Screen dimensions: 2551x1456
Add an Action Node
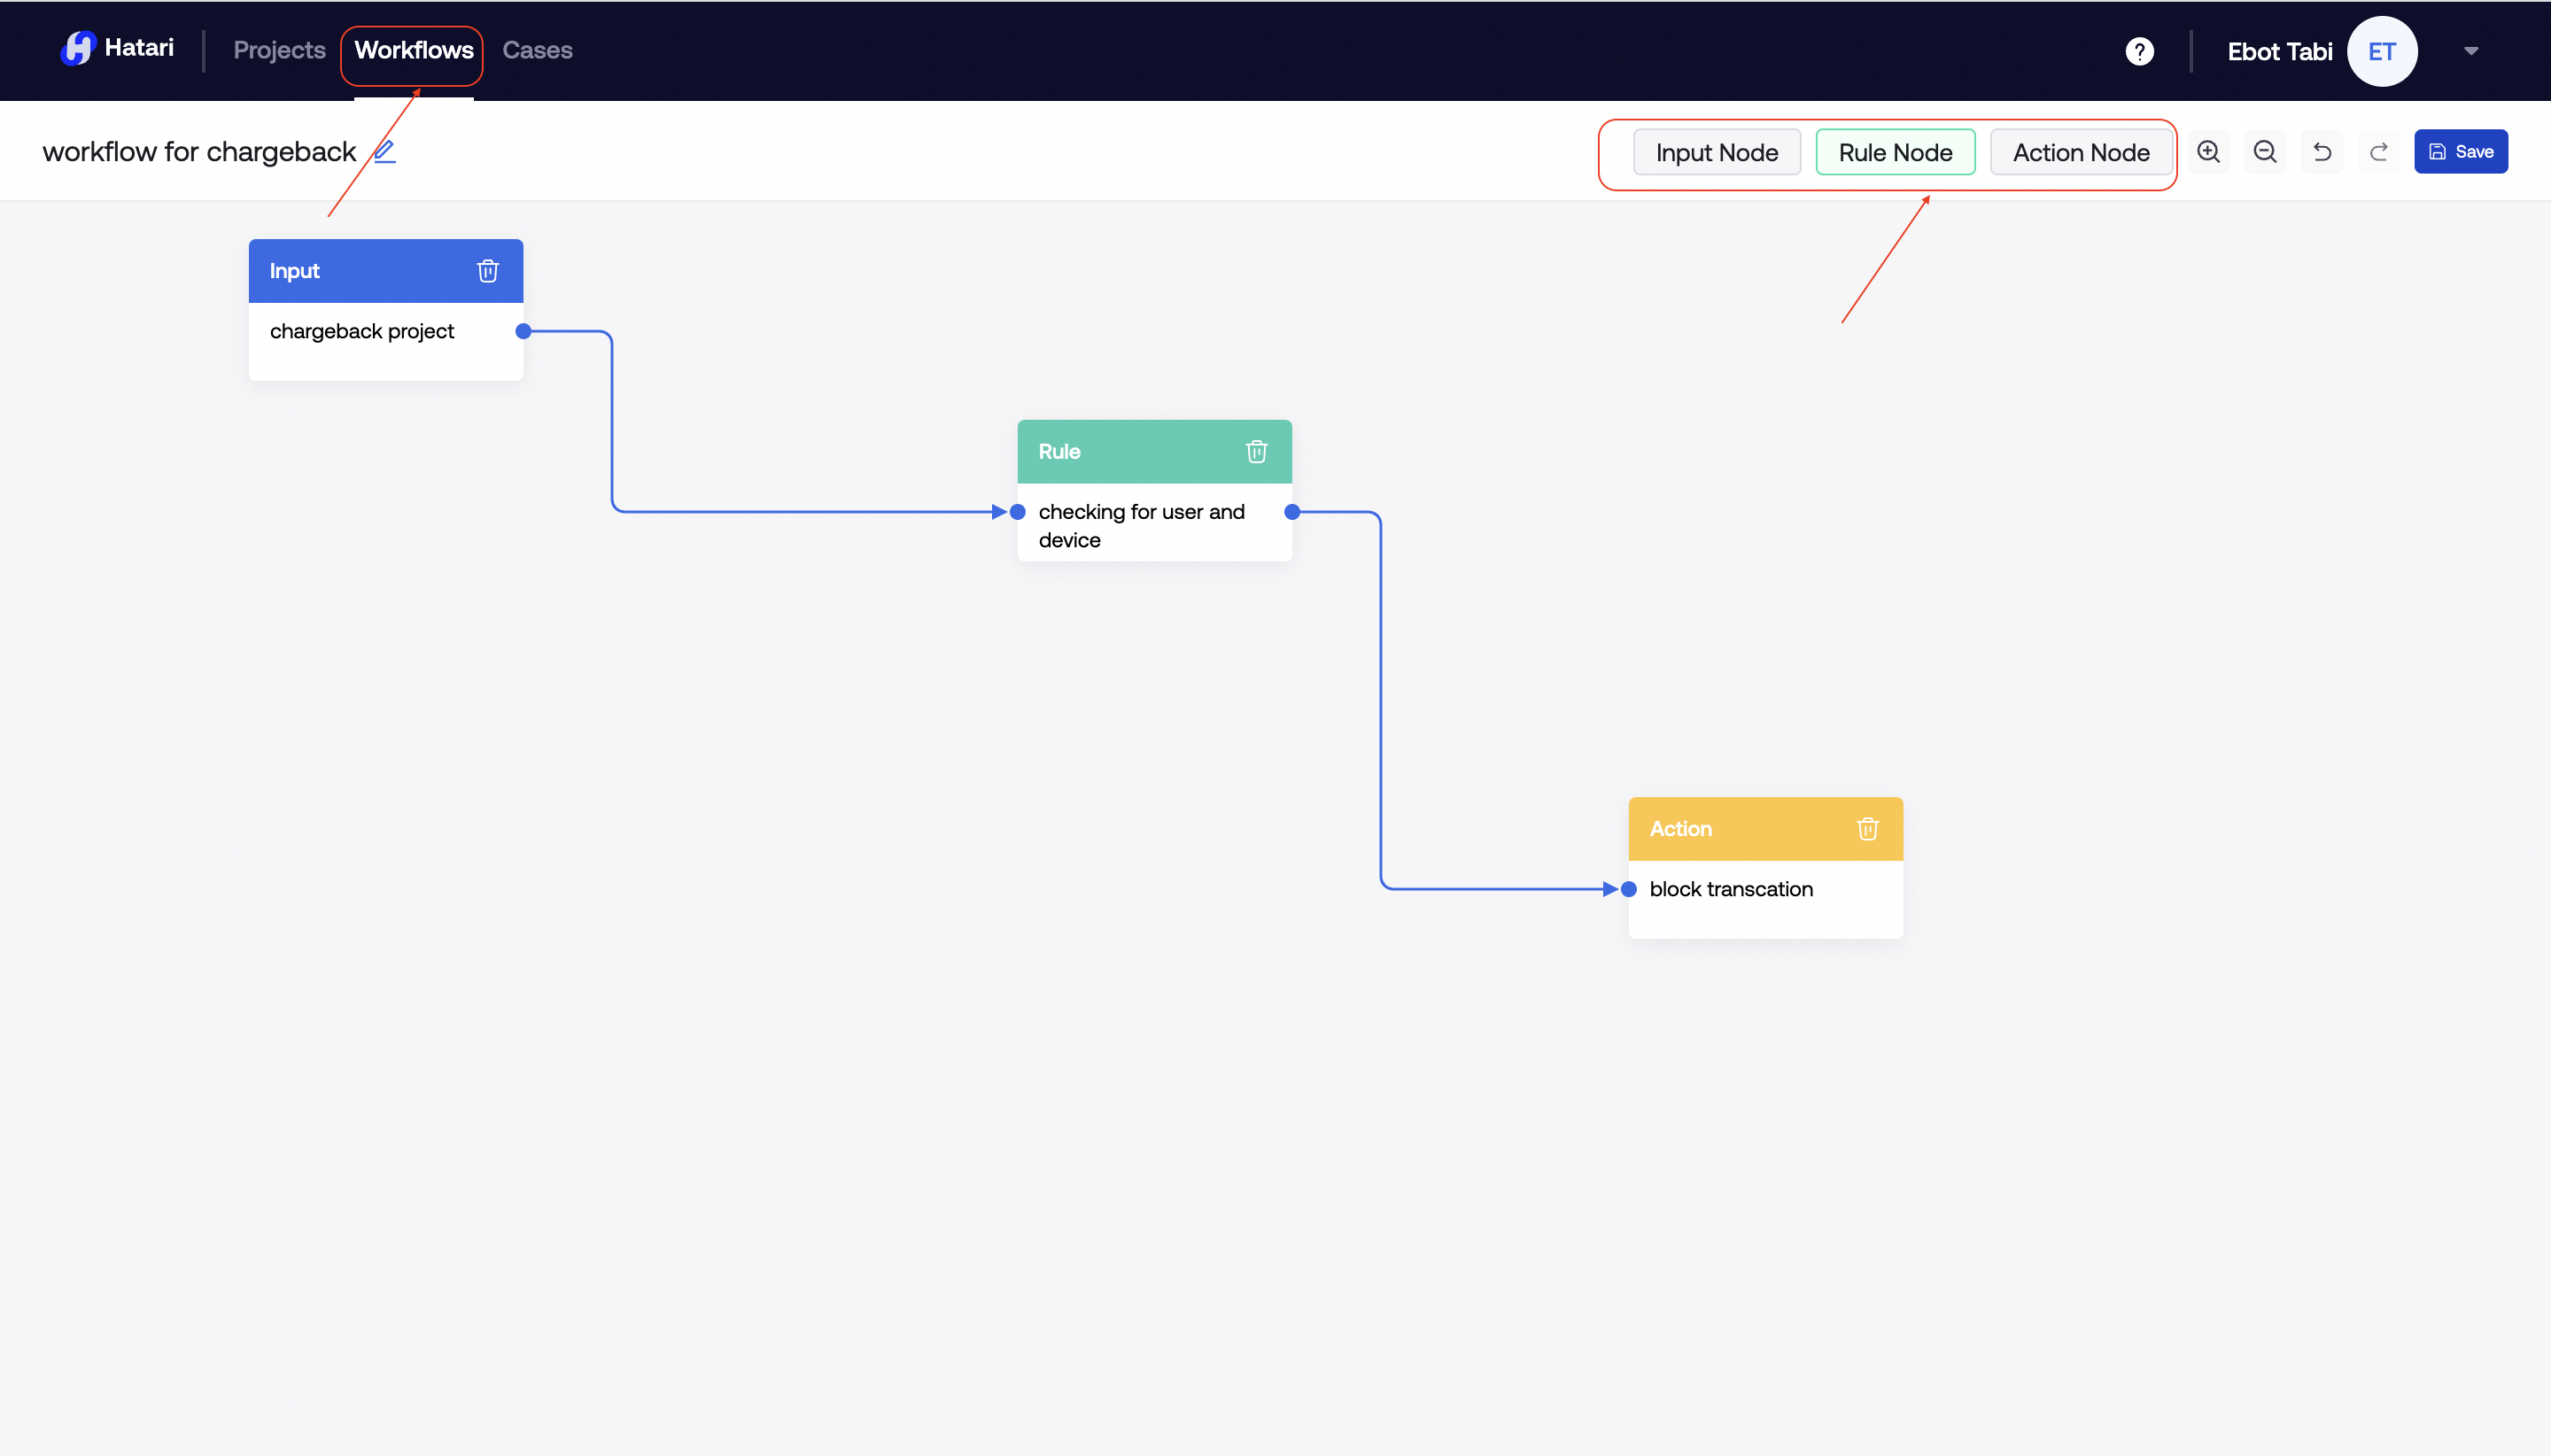(x=2080, y=152)
